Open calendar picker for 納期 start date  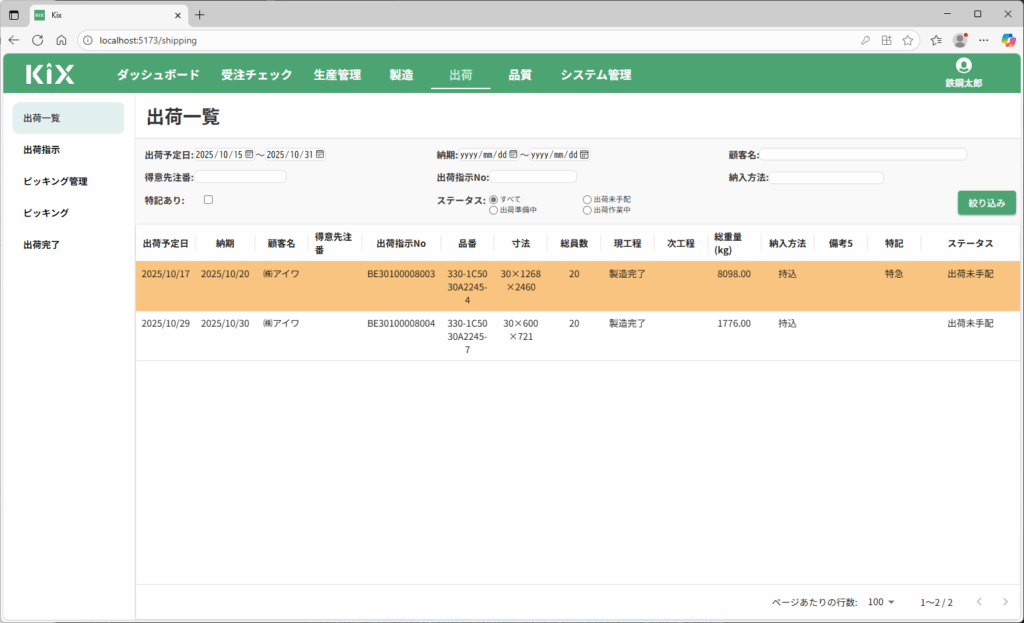[513, 155]
